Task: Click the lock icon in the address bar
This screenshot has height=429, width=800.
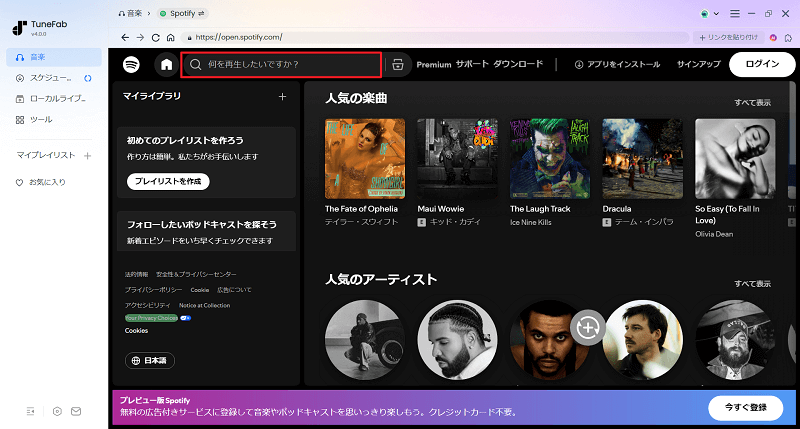Action: coord(189,38)
